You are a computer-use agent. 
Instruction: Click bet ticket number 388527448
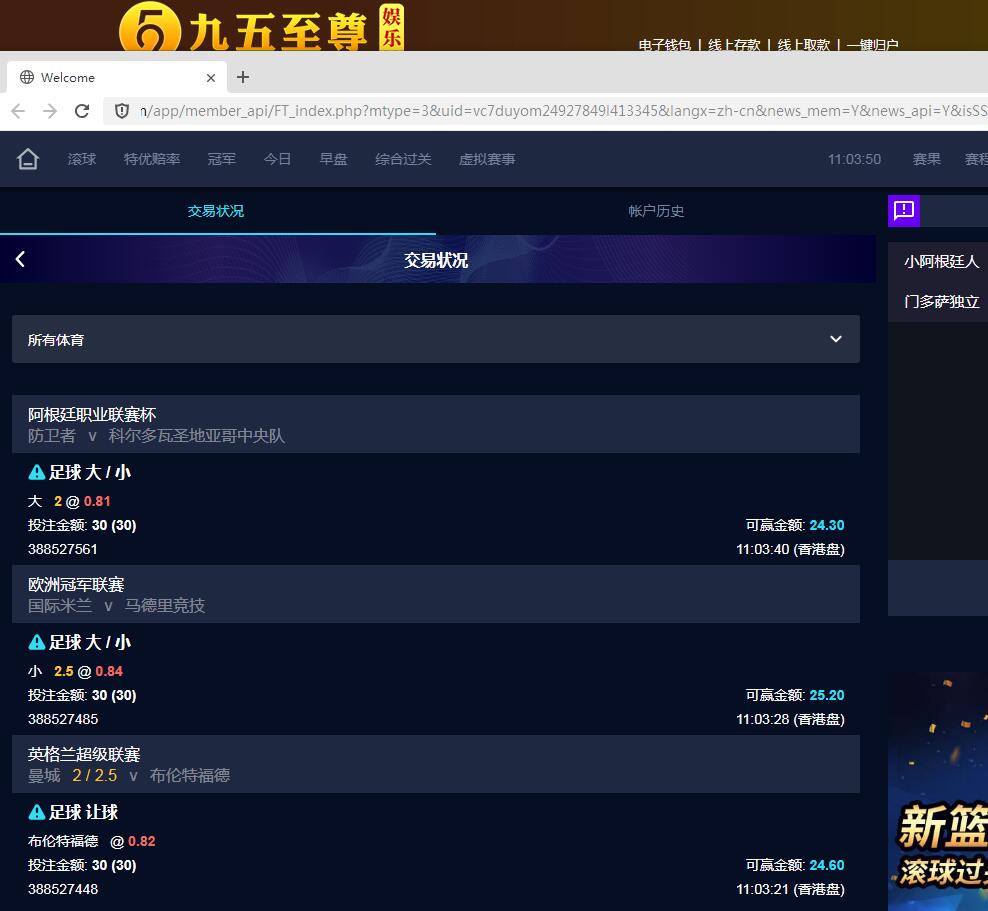[x=63, y=890]
